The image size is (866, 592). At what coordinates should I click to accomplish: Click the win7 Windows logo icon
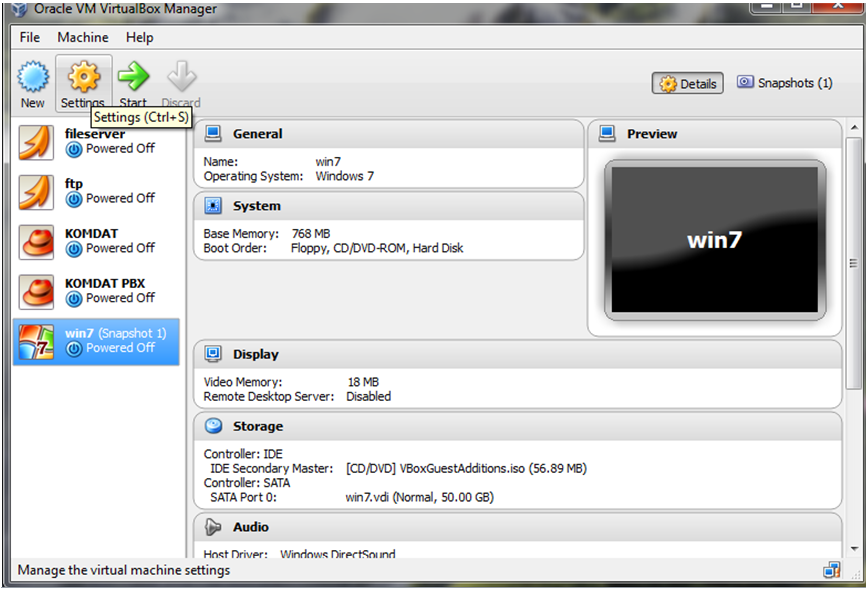(x=36, y=342)
